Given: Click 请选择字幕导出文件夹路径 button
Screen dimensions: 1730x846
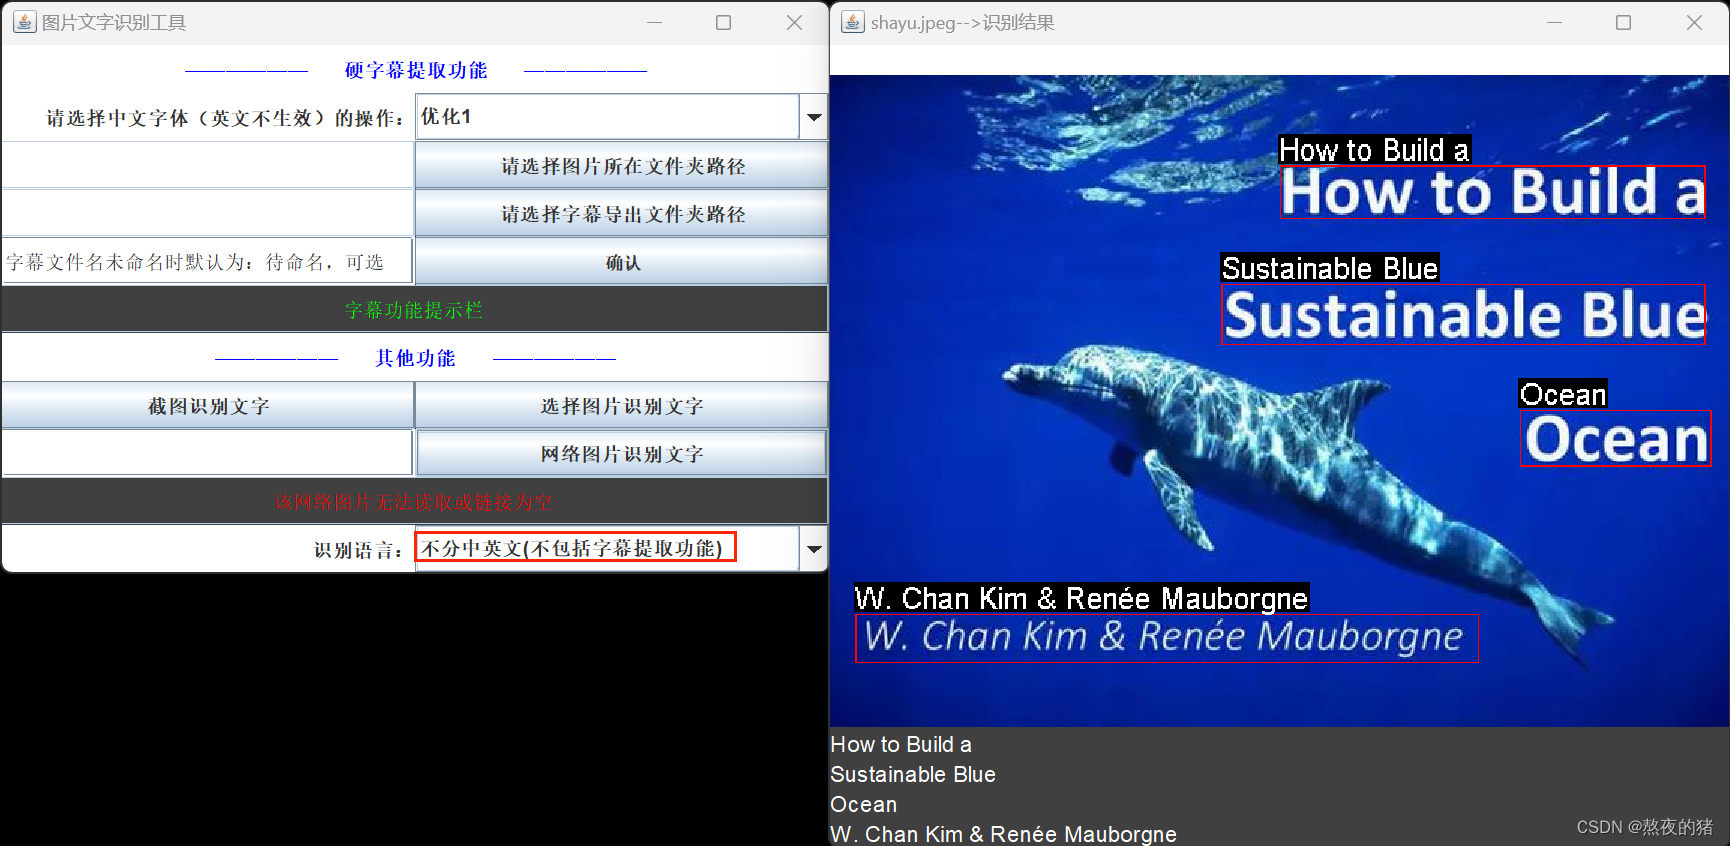Looking at the screenshot, I should 622,214.
